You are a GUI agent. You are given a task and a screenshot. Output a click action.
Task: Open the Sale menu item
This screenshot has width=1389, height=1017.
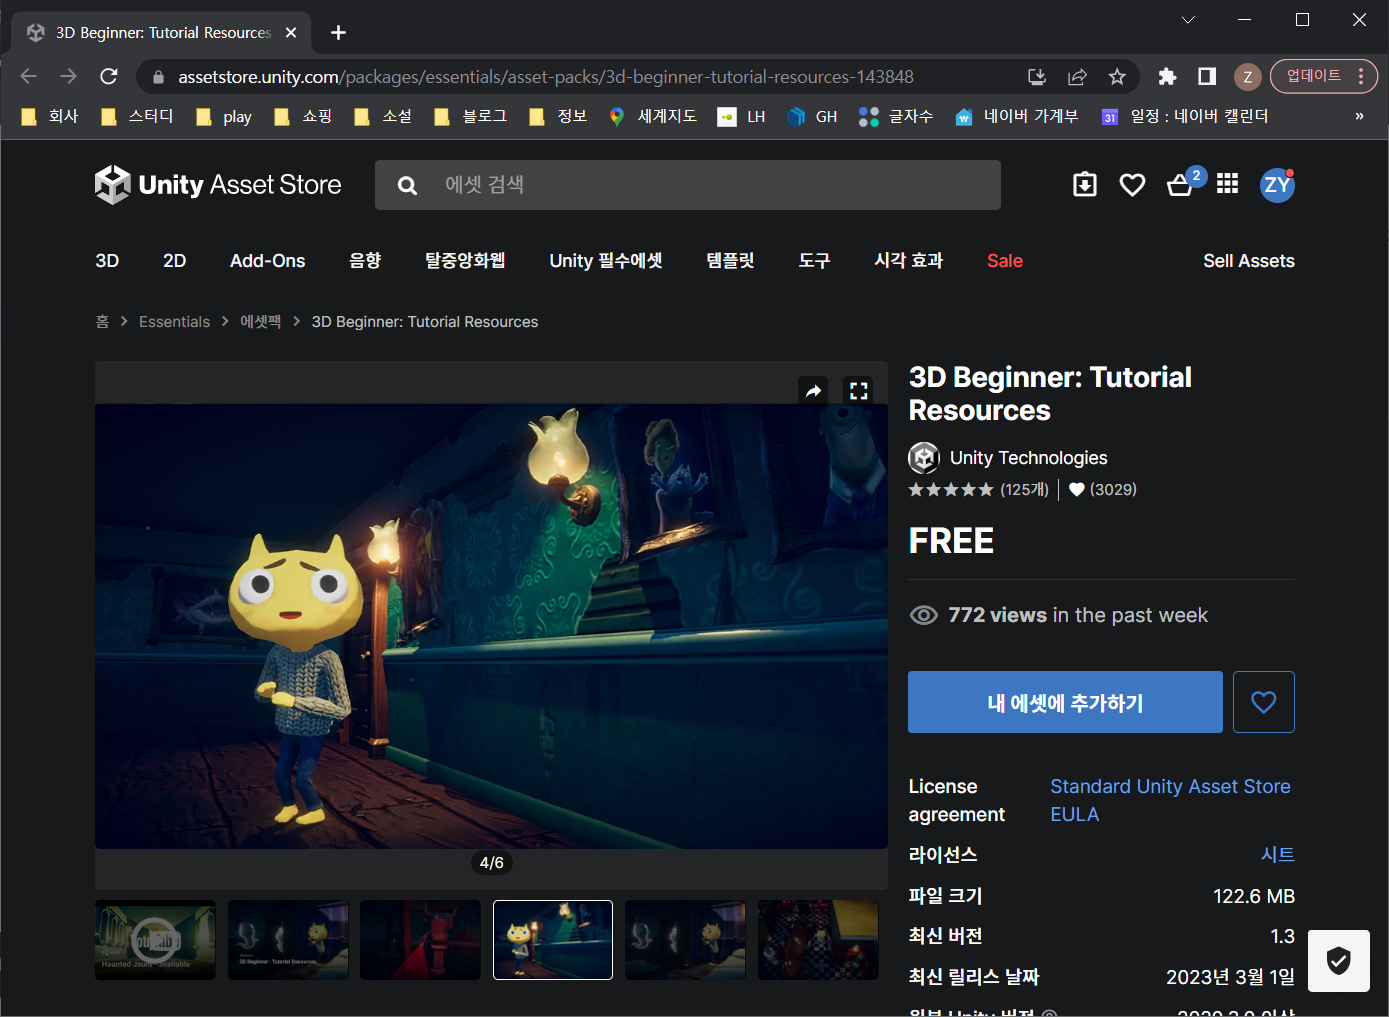pyautogui.click(x=1005, y=261)
